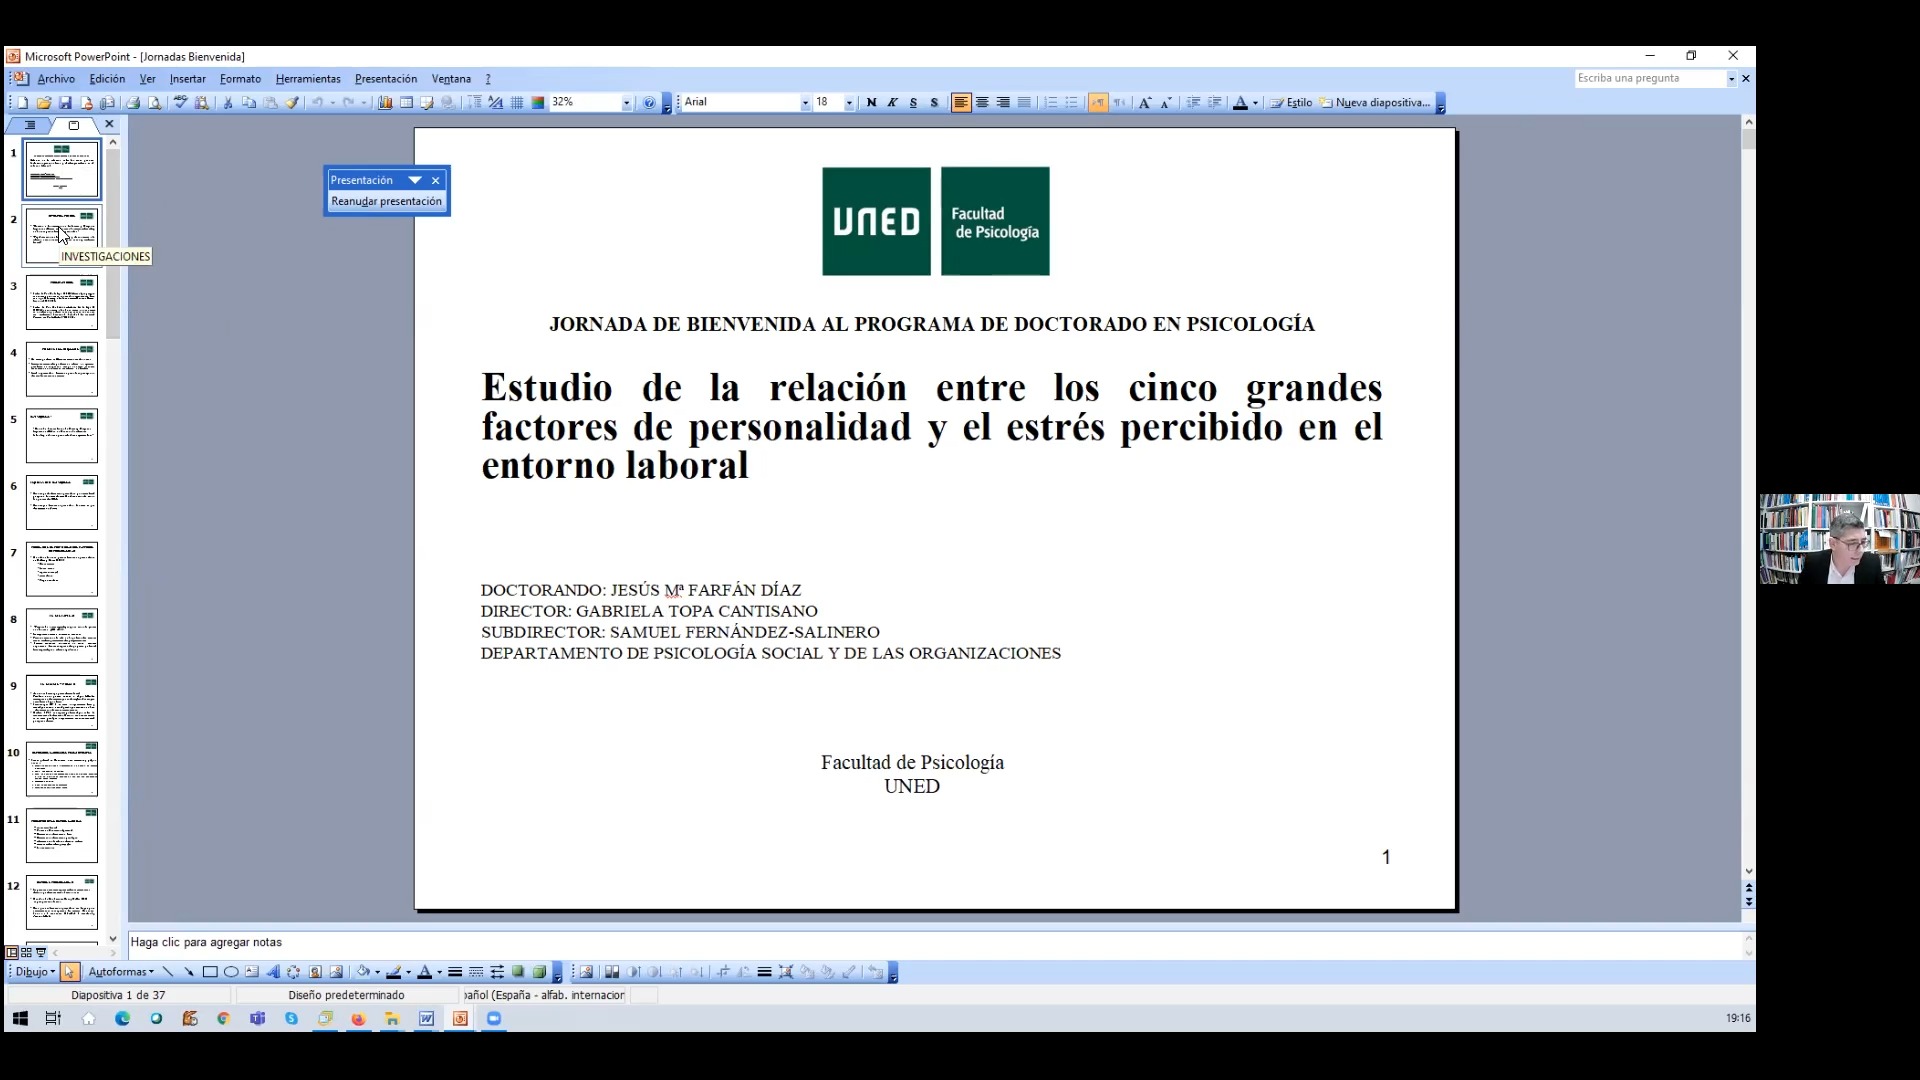Open the Edición menu
The height and width of the screenshot is (1080, 1920).
tap(107, 79)
